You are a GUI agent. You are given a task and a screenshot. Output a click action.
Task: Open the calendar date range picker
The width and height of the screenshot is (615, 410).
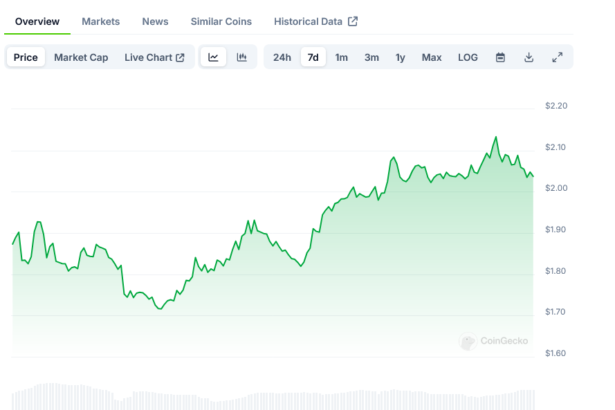pos(500,57)
